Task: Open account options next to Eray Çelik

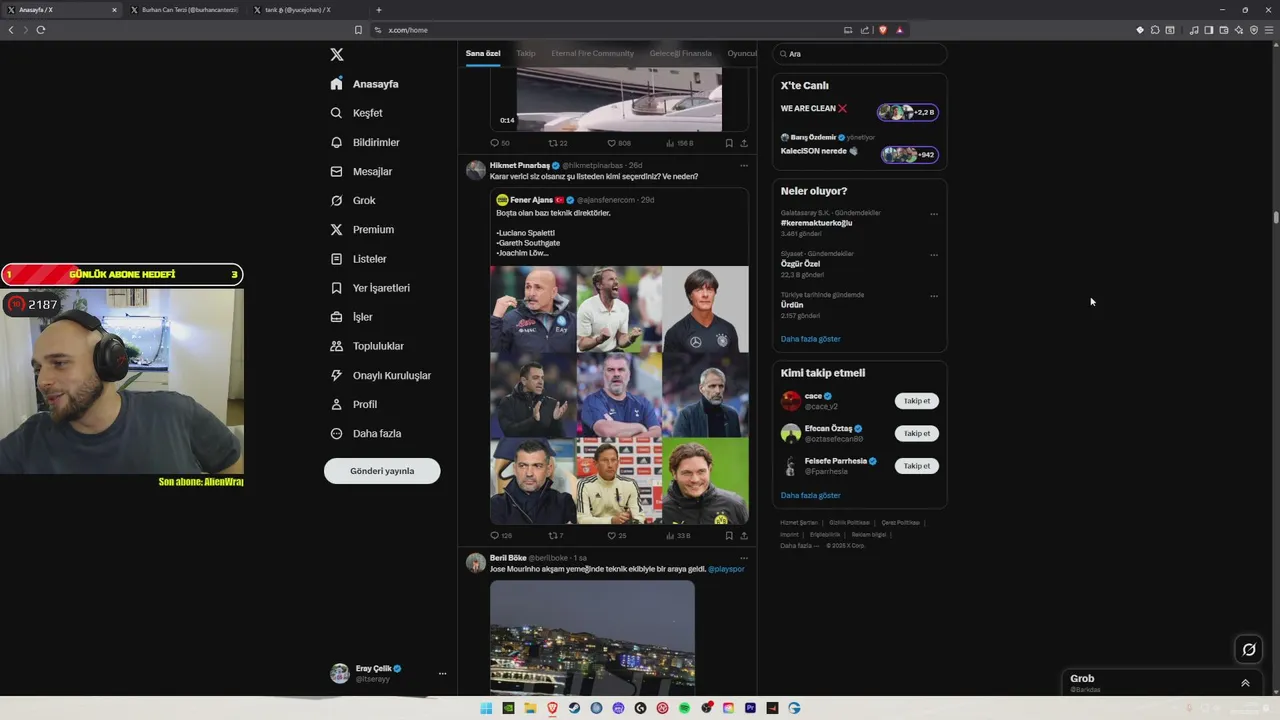Action: (x=442, y=673)
